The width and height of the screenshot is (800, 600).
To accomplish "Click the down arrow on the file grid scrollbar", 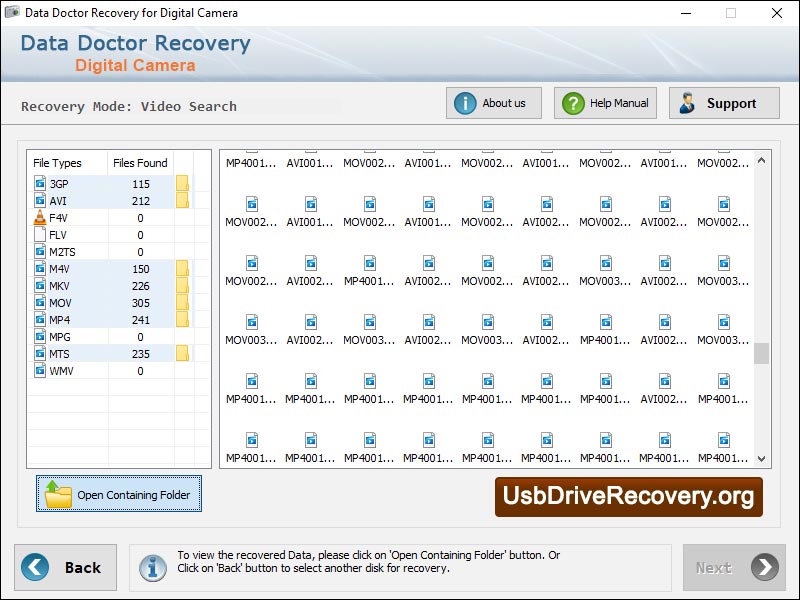I will (762, 458).
